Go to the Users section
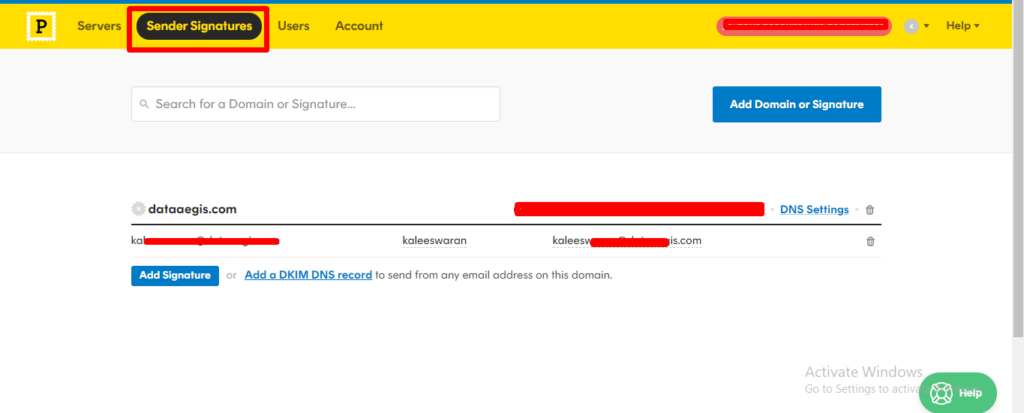The width and height of the screenshot is (1024, 413). (x=293, y=26)
